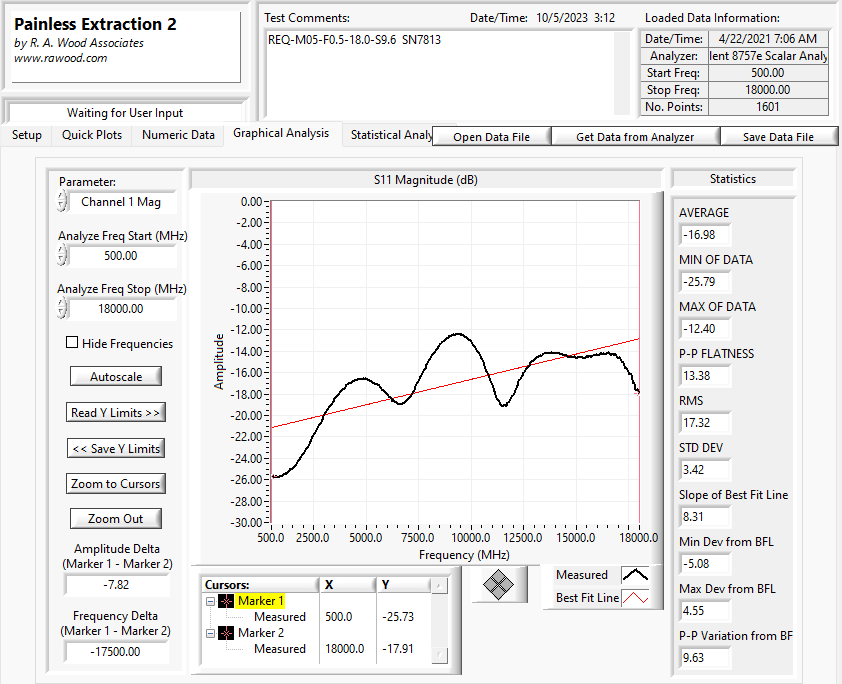Click the MIN OF DATA value -25.79
Viewport: 842px width, 684px height.
(x=705, y=281)
